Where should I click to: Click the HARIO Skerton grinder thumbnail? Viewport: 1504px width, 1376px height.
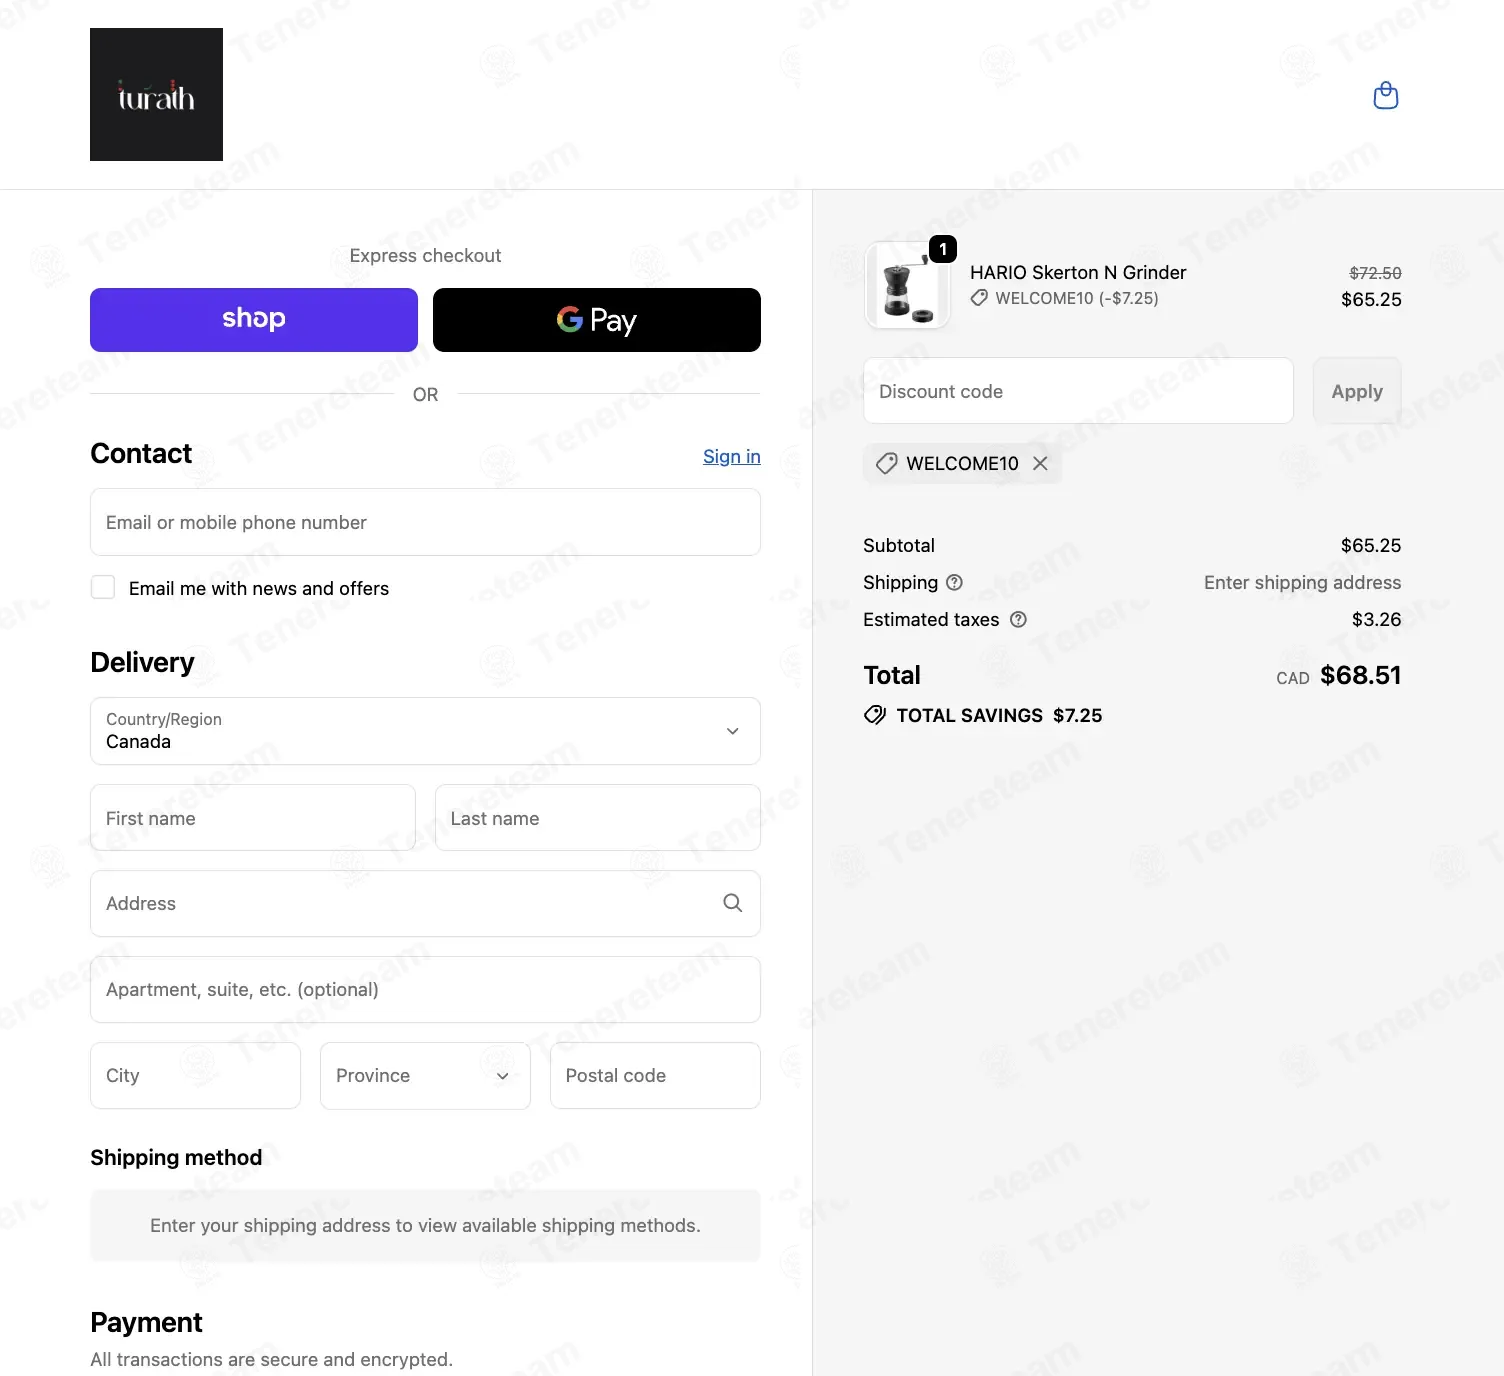coord(907,285)
